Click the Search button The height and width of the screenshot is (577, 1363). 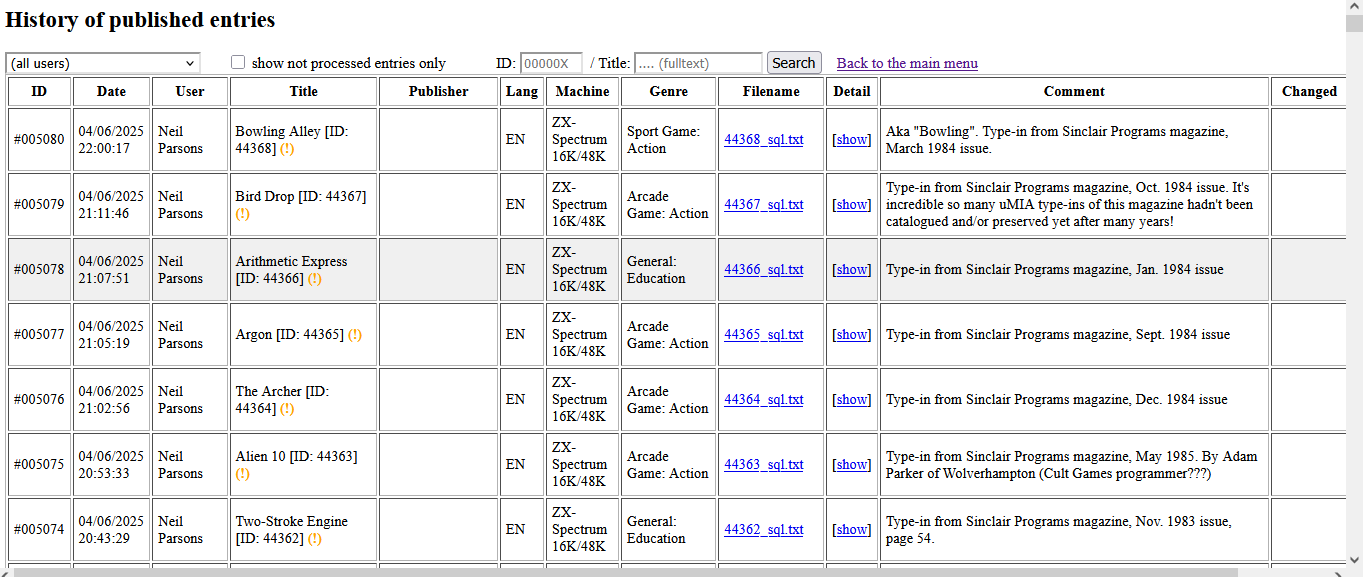(x=794, y=63)
